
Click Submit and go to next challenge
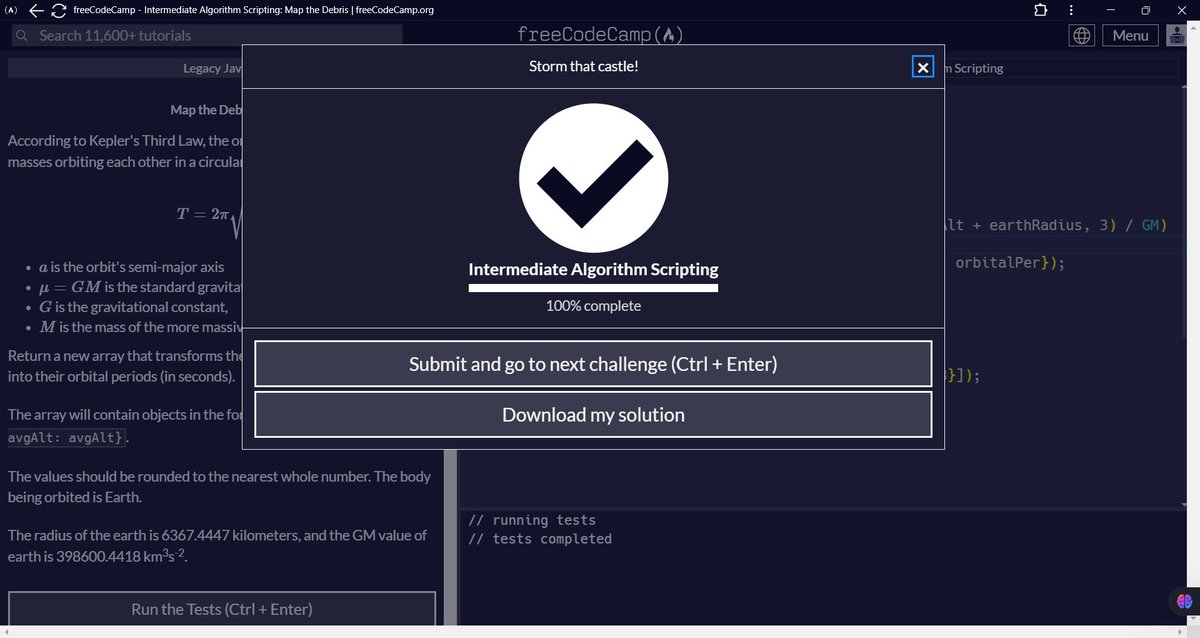(x=593, y=364)
